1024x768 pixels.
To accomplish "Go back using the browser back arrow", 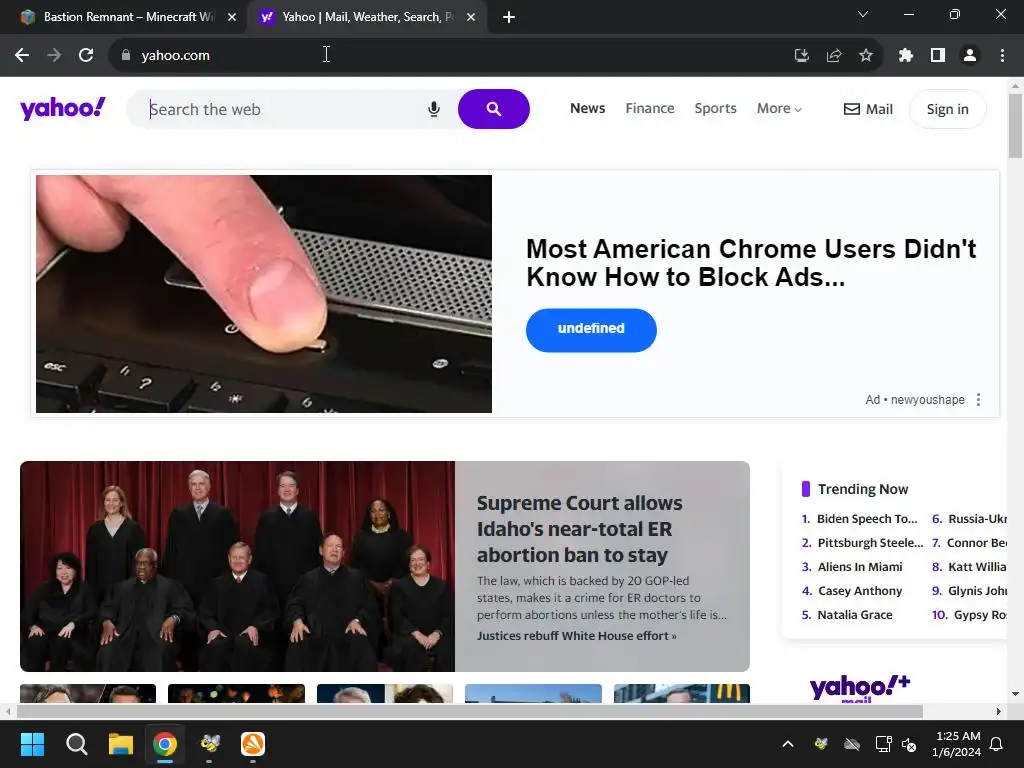I will [x=22, y=56].
